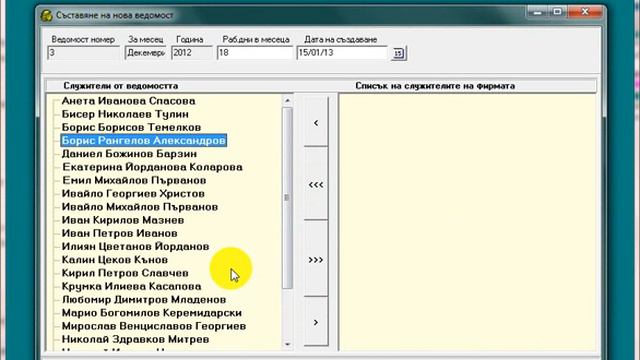The image size is (640, 360).
Task: Click the Ведомост номер input field
Action: coord(84,53)
